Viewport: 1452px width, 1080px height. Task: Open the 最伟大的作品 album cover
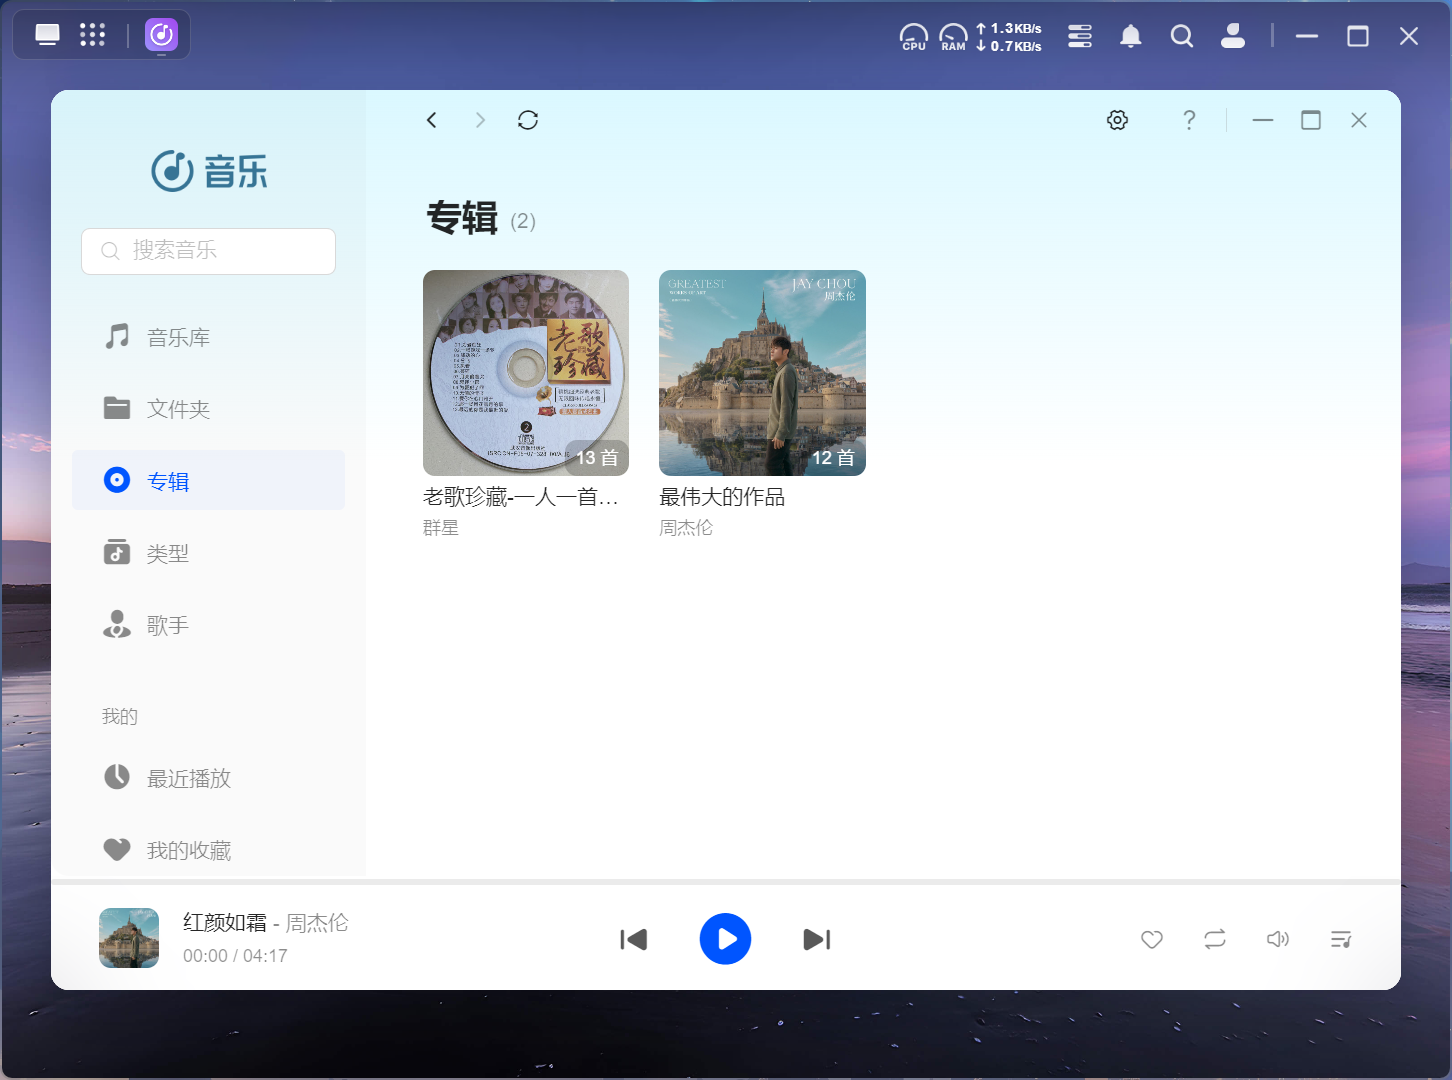pos(762,373)
